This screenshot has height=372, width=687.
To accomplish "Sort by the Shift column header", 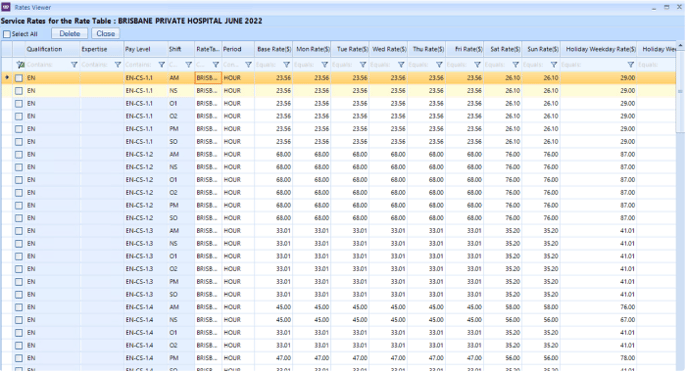I will coord(181,49).
